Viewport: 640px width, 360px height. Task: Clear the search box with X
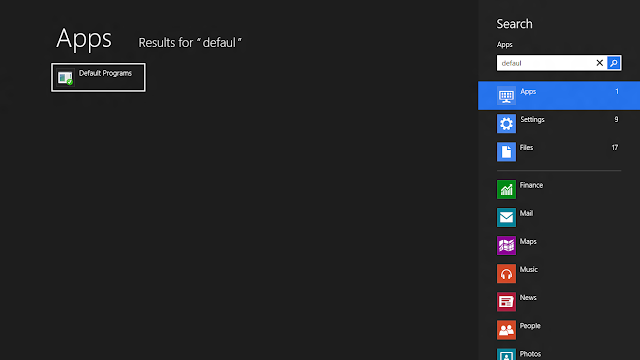600,63
